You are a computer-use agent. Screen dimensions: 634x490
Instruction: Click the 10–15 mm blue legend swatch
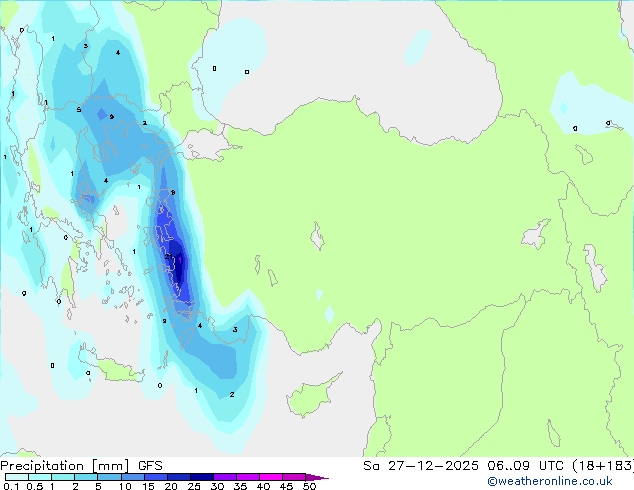(132, 477)
